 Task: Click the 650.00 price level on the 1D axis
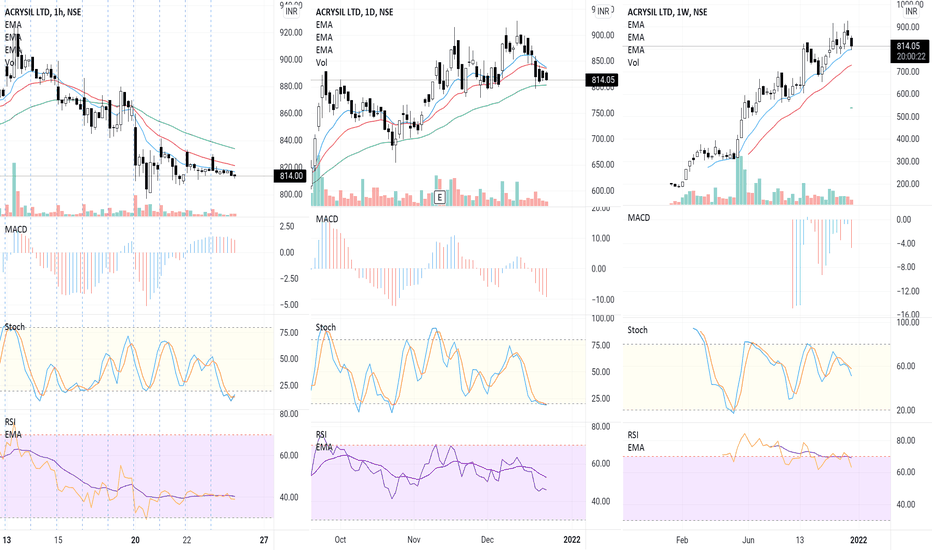pyautogui.click(x=603, y=165)
